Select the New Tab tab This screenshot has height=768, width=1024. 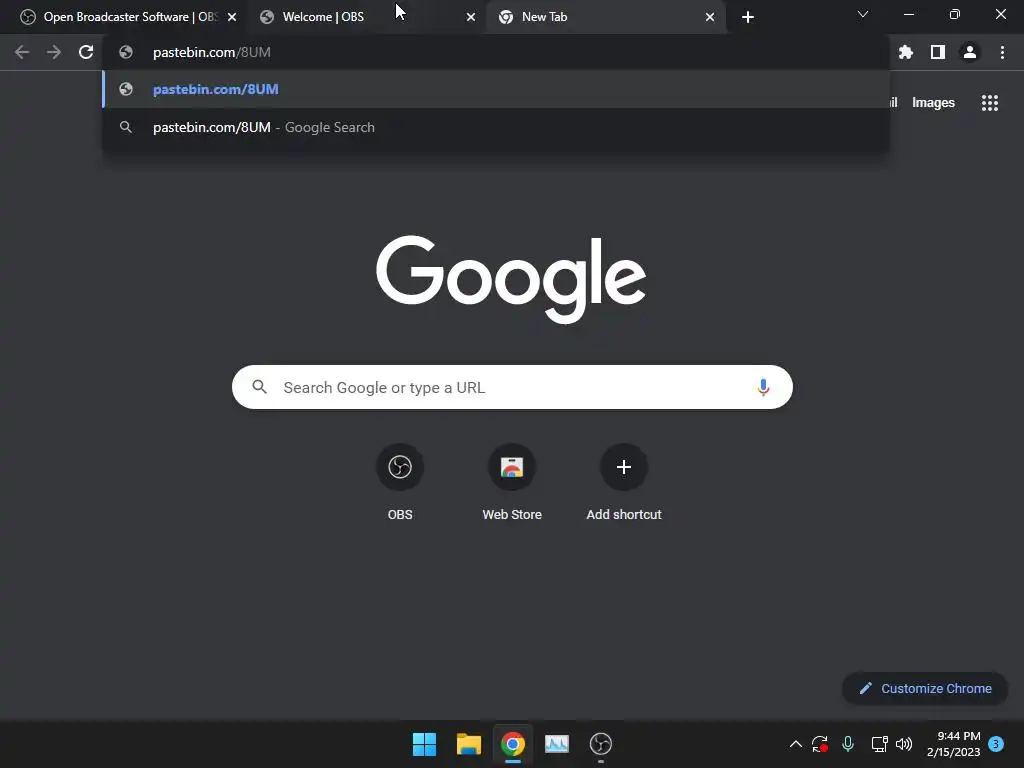[605, 17]
